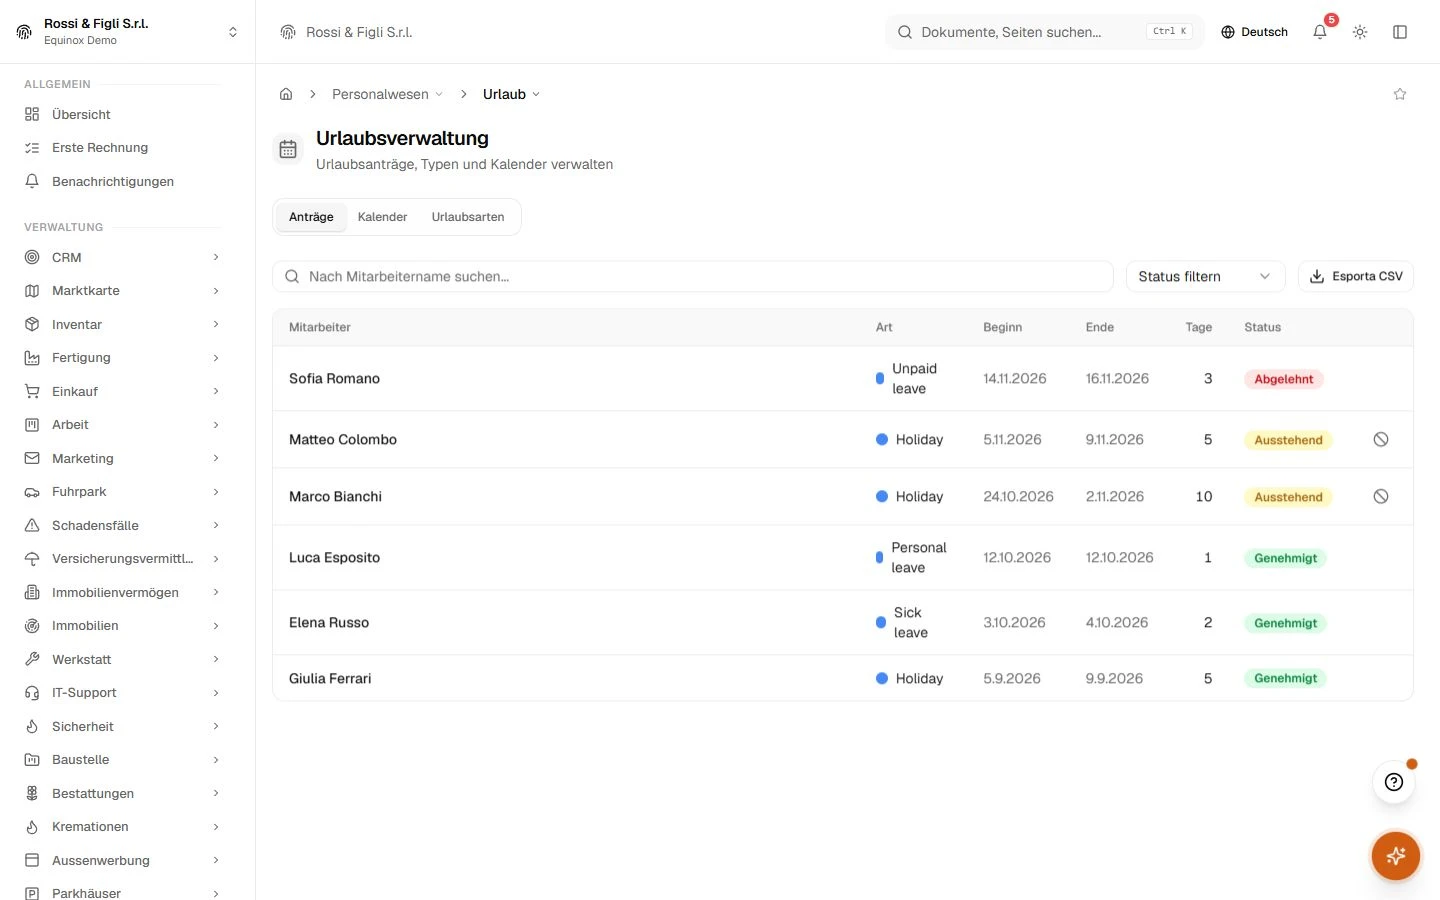This screenshot has width=1440, height=900.
Task: Expand the Einkauf sidebar section
Action: click(120, 391)
